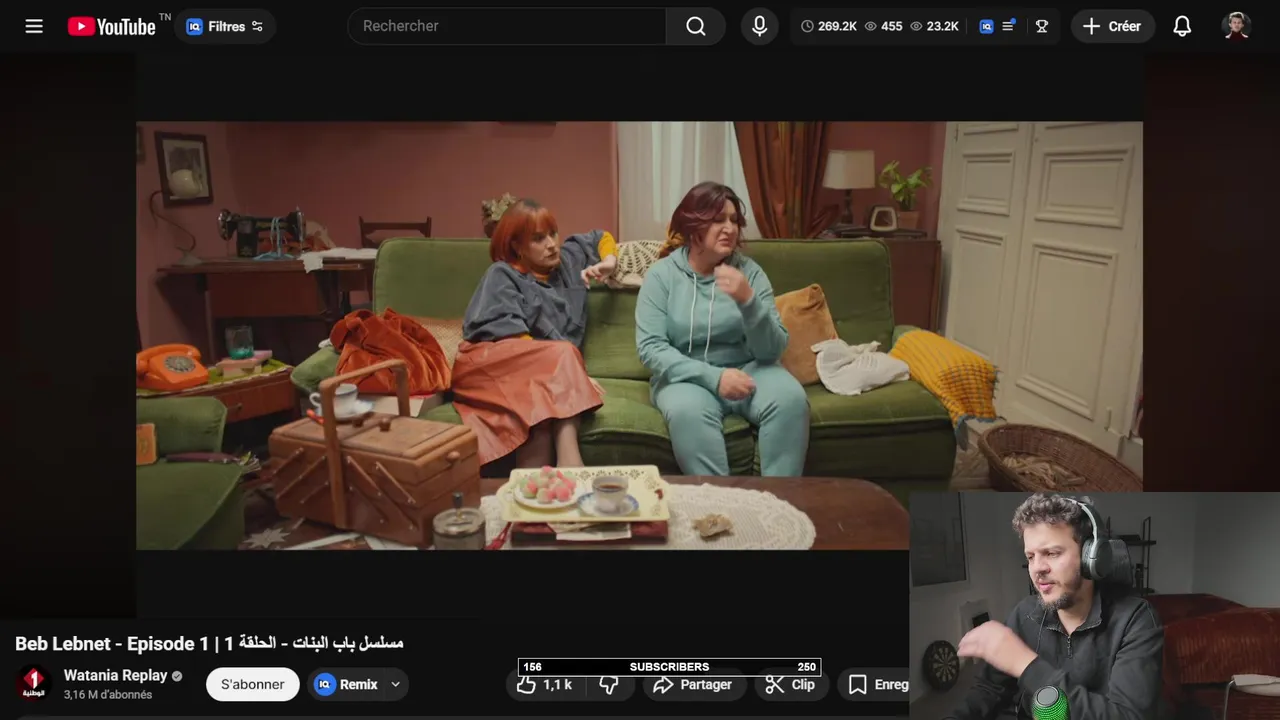Click S'abonner to subscribe
The width and height of the screenshot is (1280, 720).
pyautogui.click(x=252, y=684)
